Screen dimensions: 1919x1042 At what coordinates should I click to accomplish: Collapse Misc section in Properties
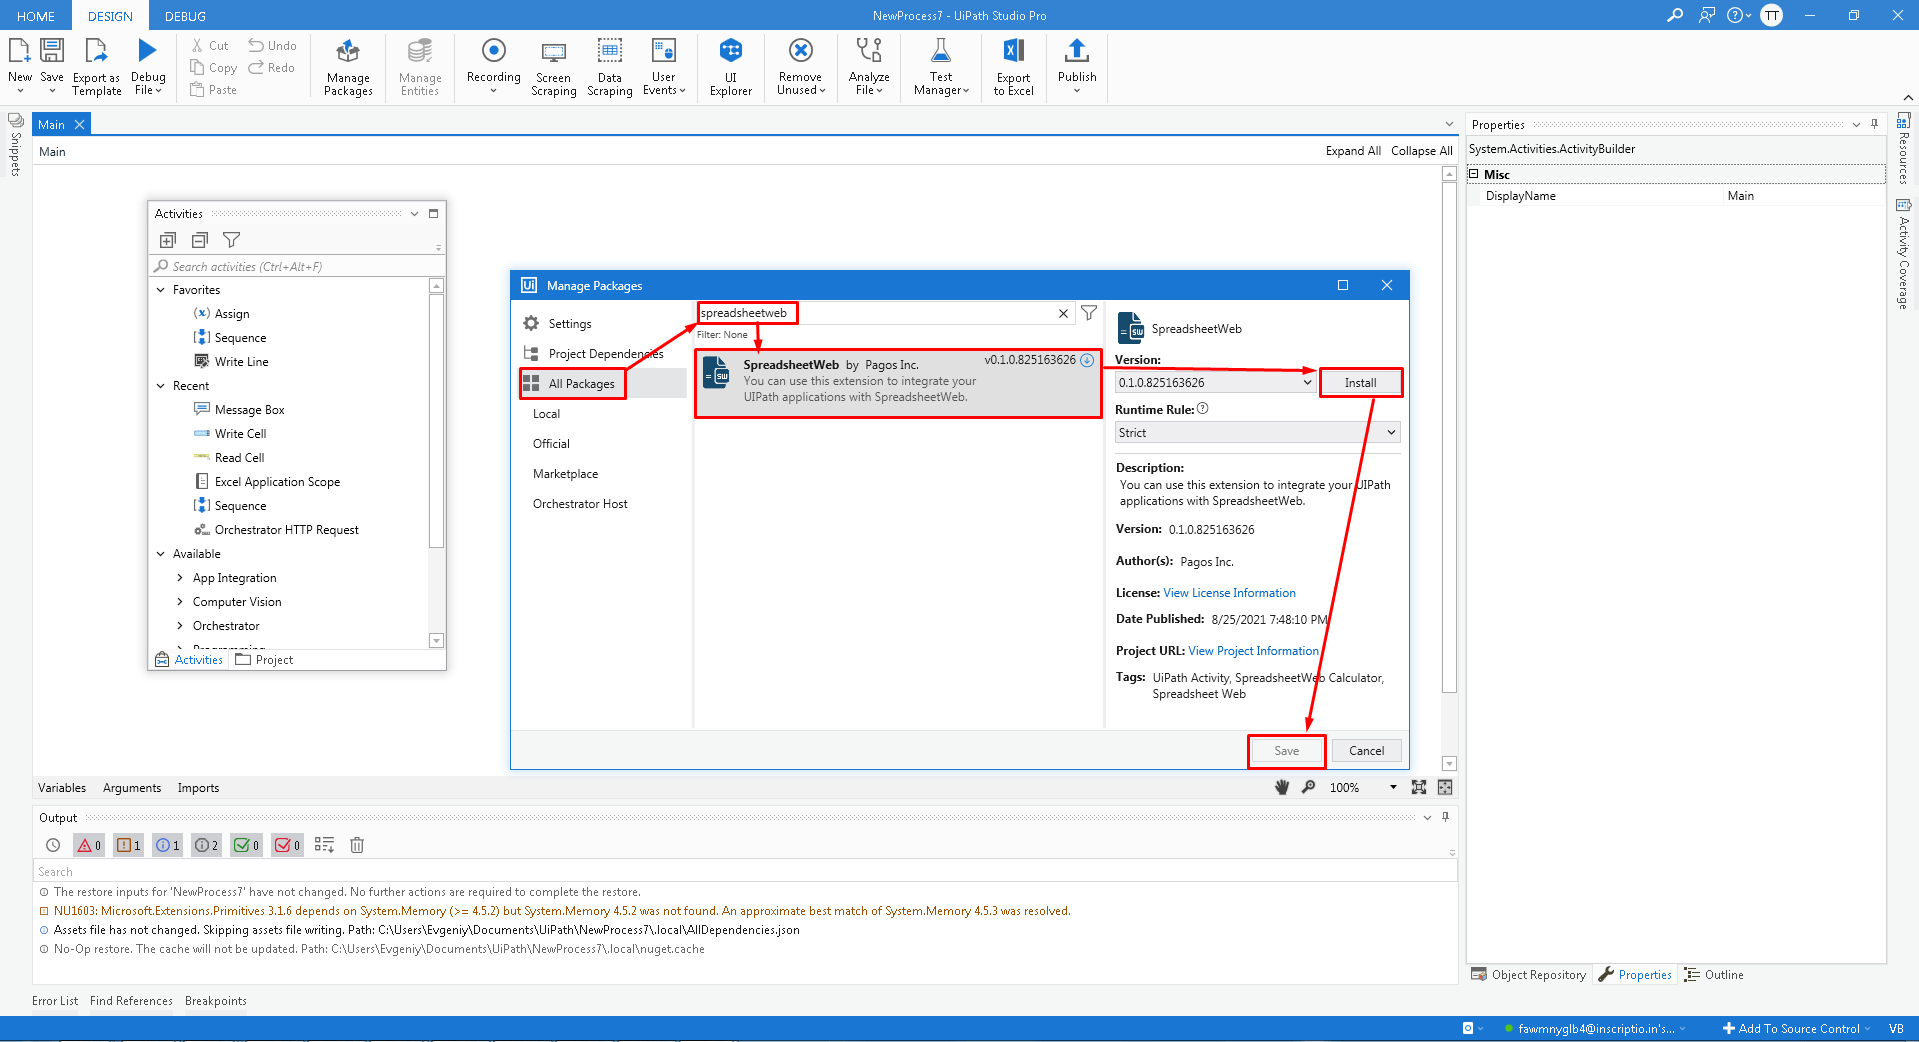1473,174
